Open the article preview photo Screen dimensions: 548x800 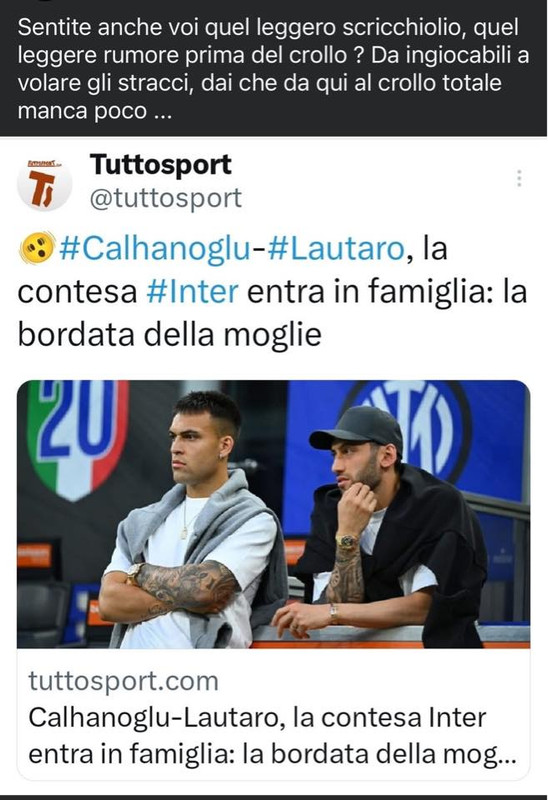click(x=273, y=514)
